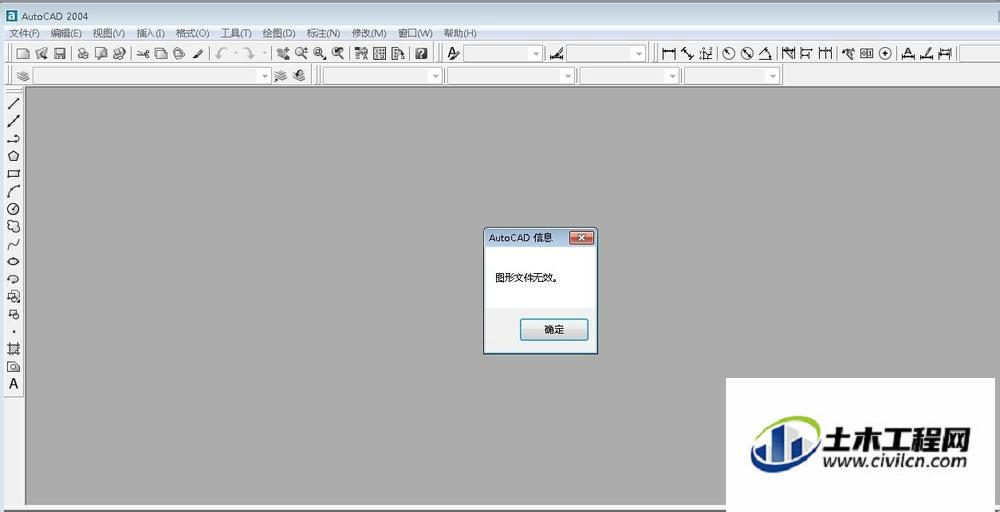Click the Pan Realtime hand icon
The height and width of the screenshot is (512, 1000).
[x=283, y=54]
